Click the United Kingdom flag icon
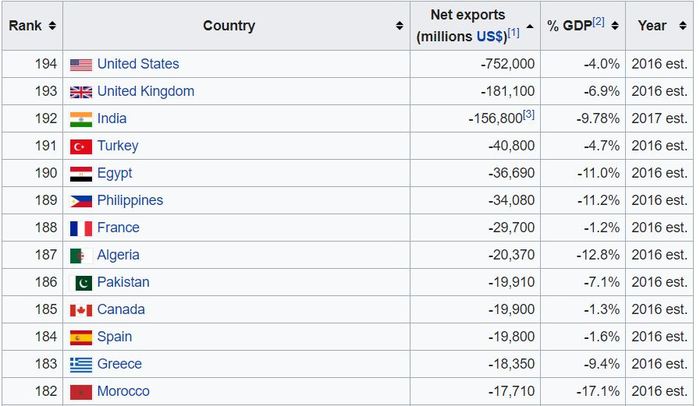Viewport: 700px width, 406px height. pyautogui.click(x=81, y=92)
